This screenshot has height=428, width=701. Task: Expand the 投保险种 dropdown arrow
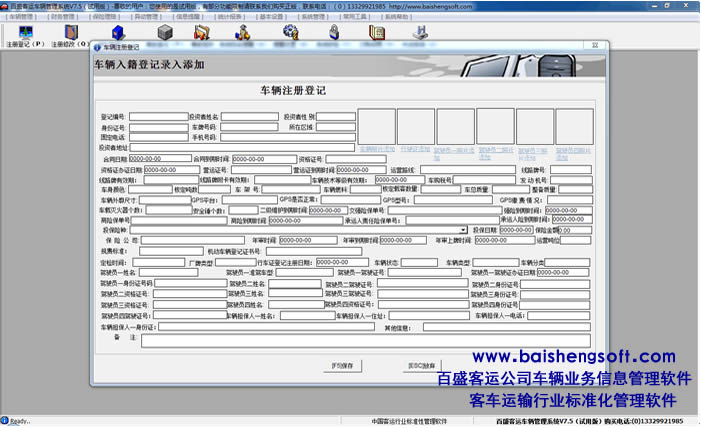(x=464, y=230)
